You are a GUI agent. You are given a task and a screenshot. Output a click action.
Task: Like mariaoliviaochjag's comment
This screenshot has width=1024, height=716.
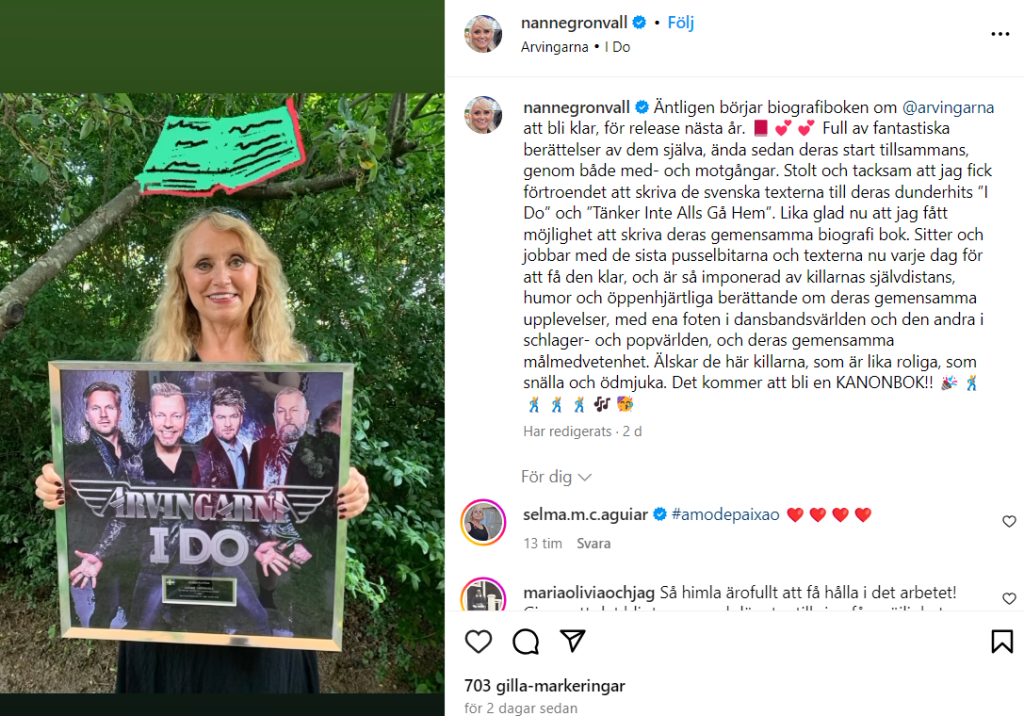pos(1009,598)
